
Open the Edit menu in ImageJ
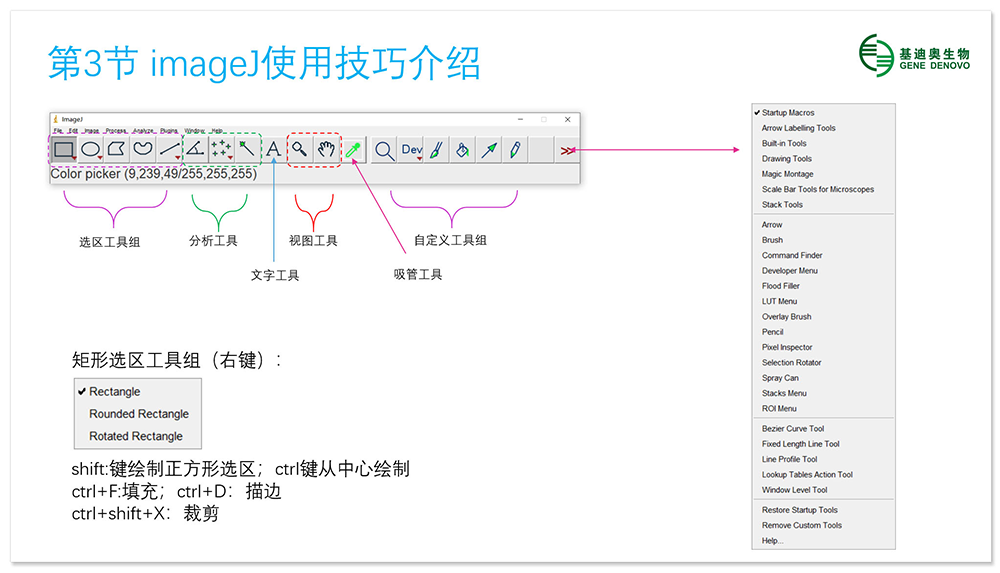73,130
